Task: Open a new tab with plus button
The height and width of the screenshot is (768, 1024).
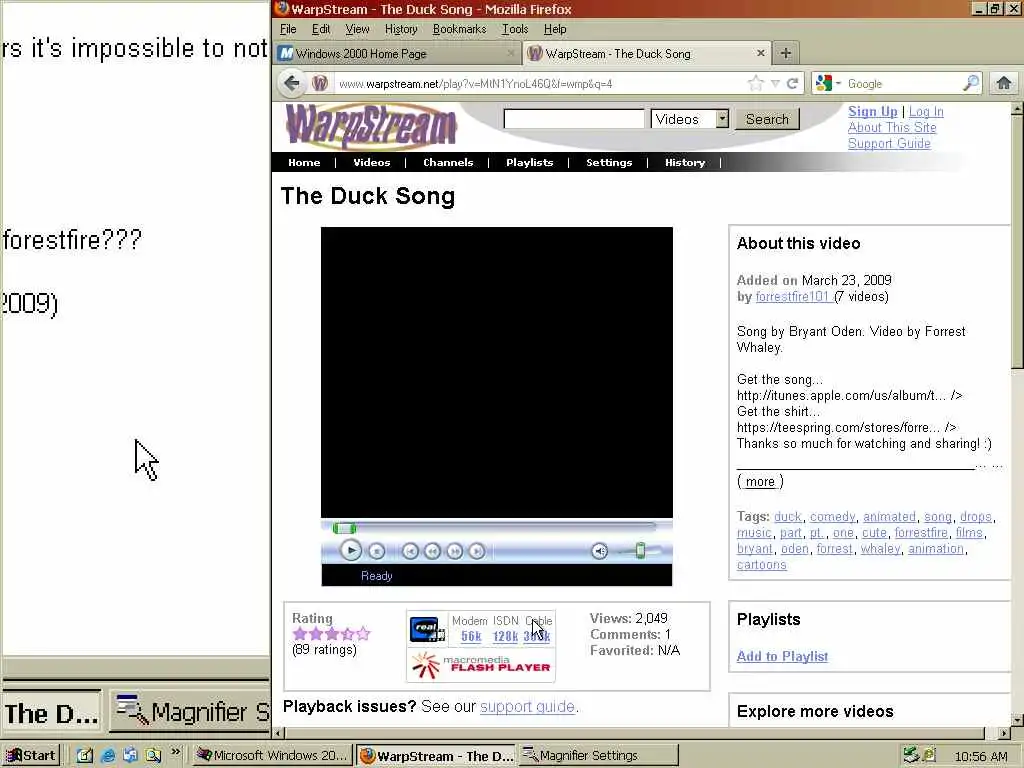Action: tap(786, 54)
